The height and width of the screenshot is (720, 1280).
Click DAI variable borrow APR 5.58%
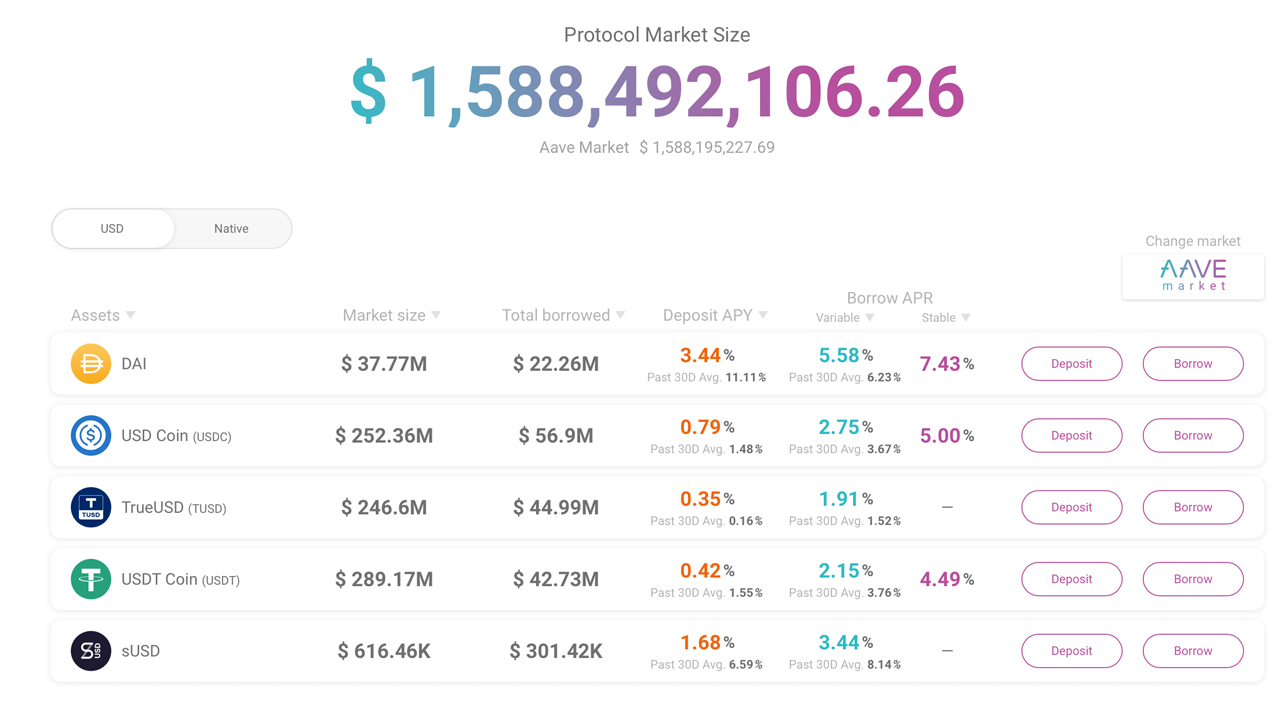(845, 355)
